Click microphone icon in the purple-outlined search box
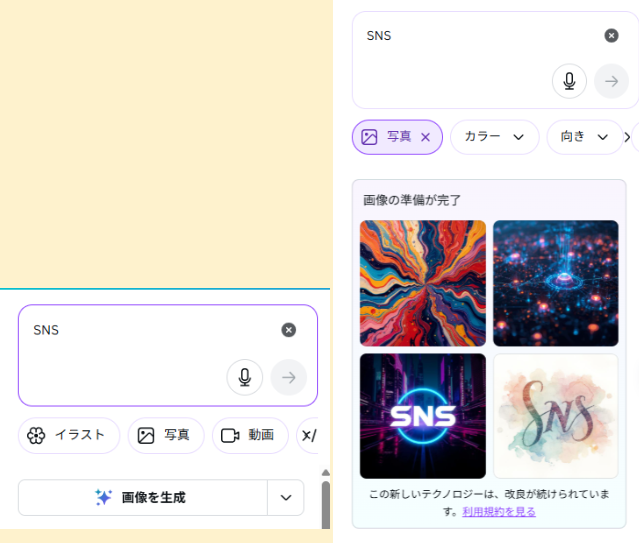Viewport: 639px width, 543px height. tap(244, 377)
